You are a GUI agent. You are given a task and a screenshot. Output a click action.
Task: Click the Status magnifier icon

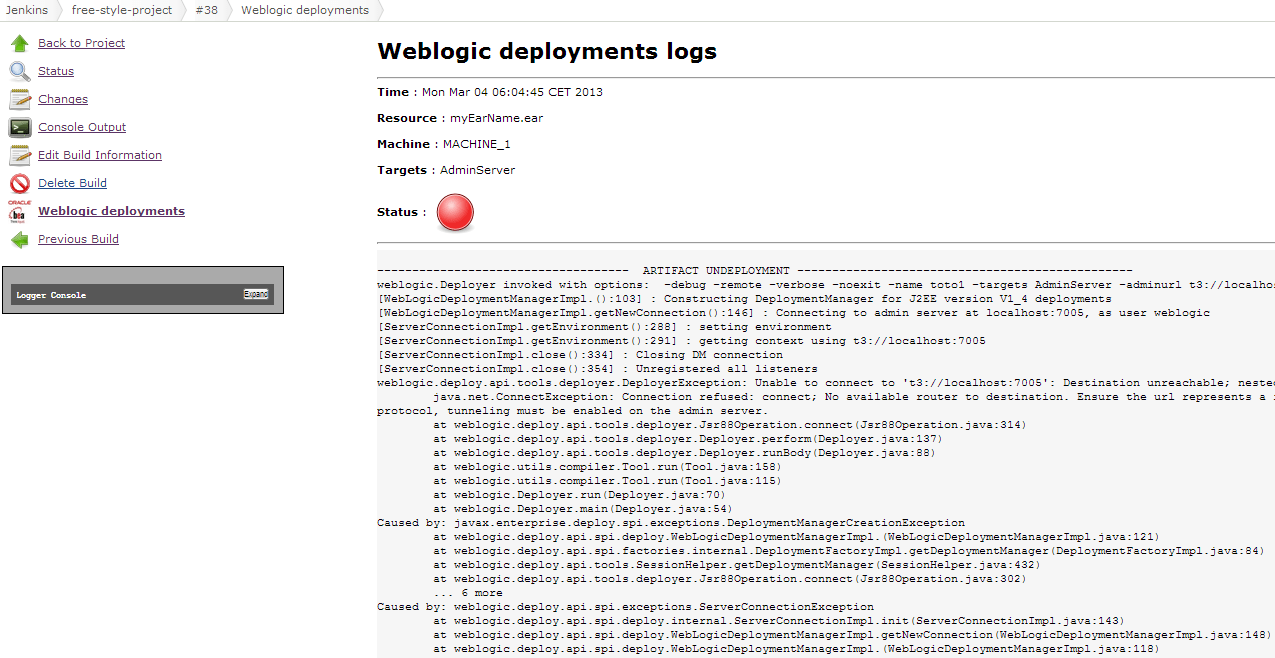pos(18,70)
